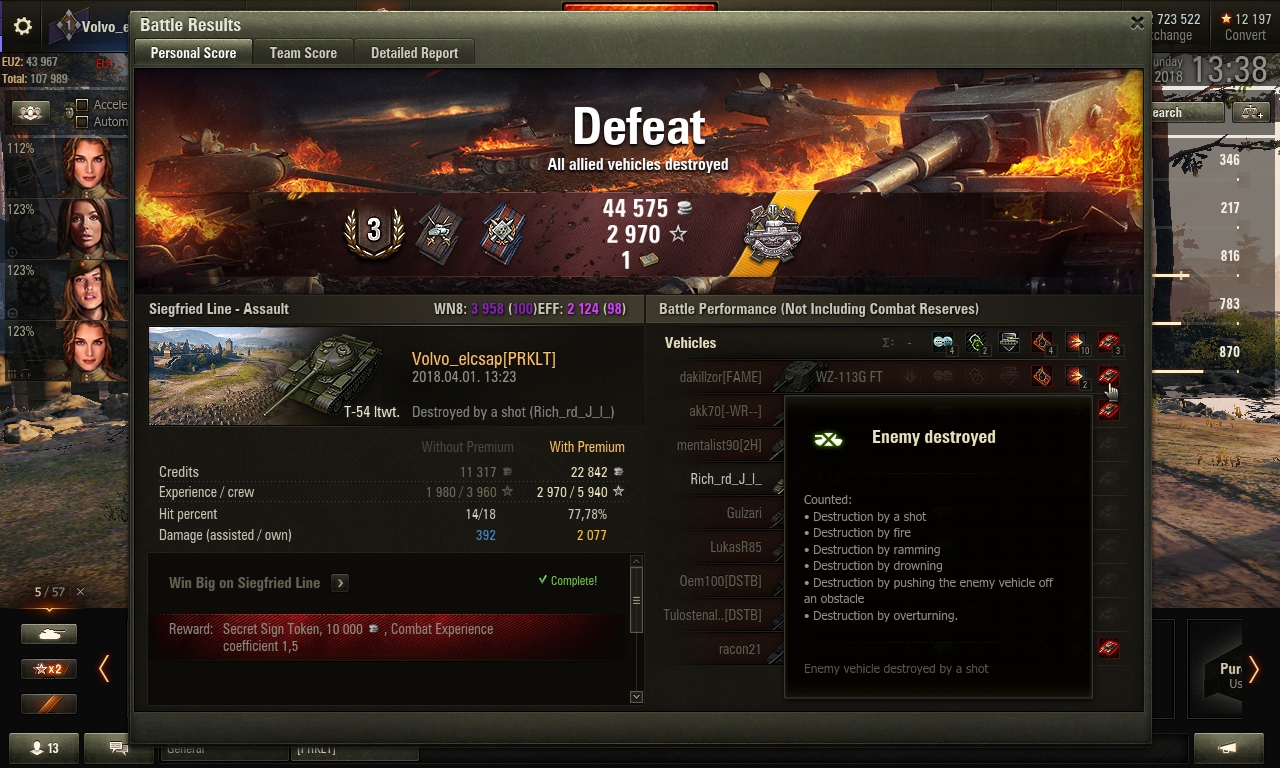1280x768 pixels.
Task: Click the Top Gun medal on the banner
Action: [x=438, y=233]
